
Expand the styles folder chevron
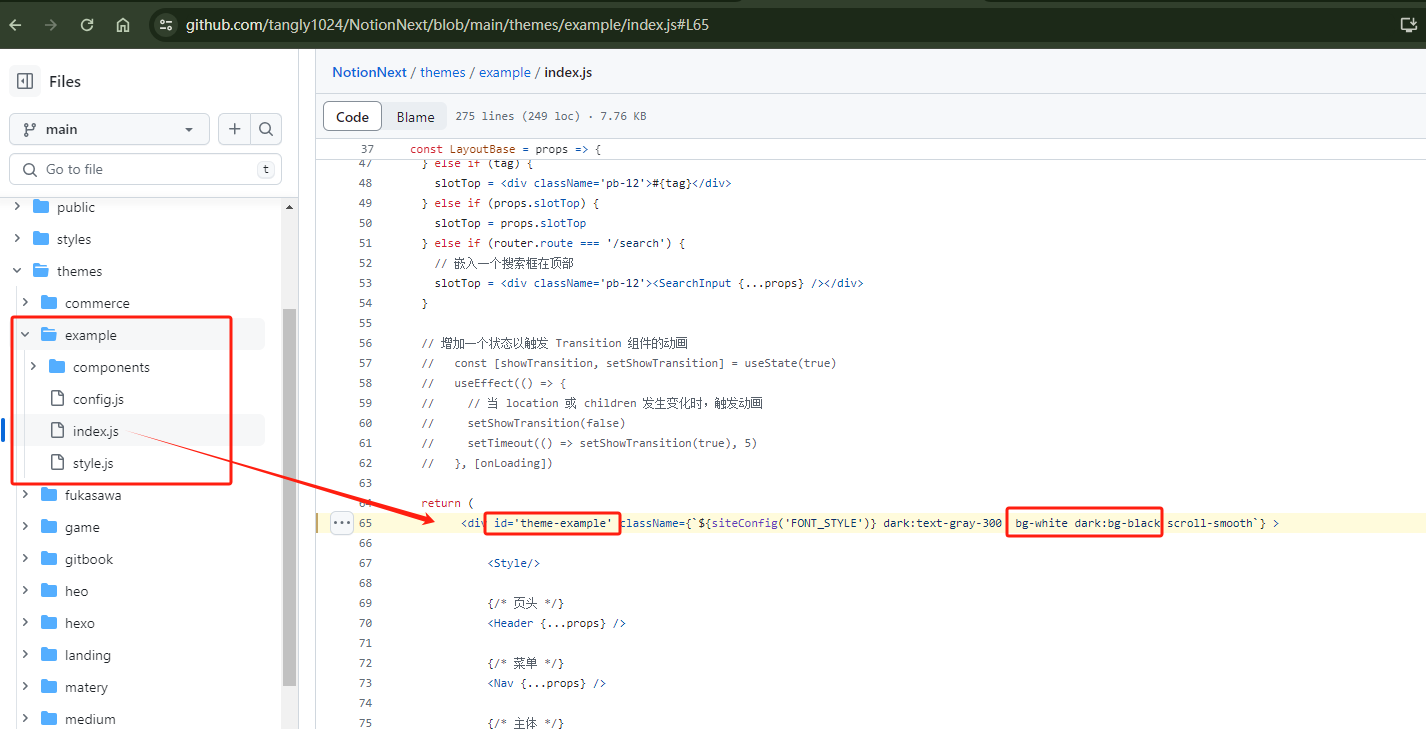click(x=17, y=239)
